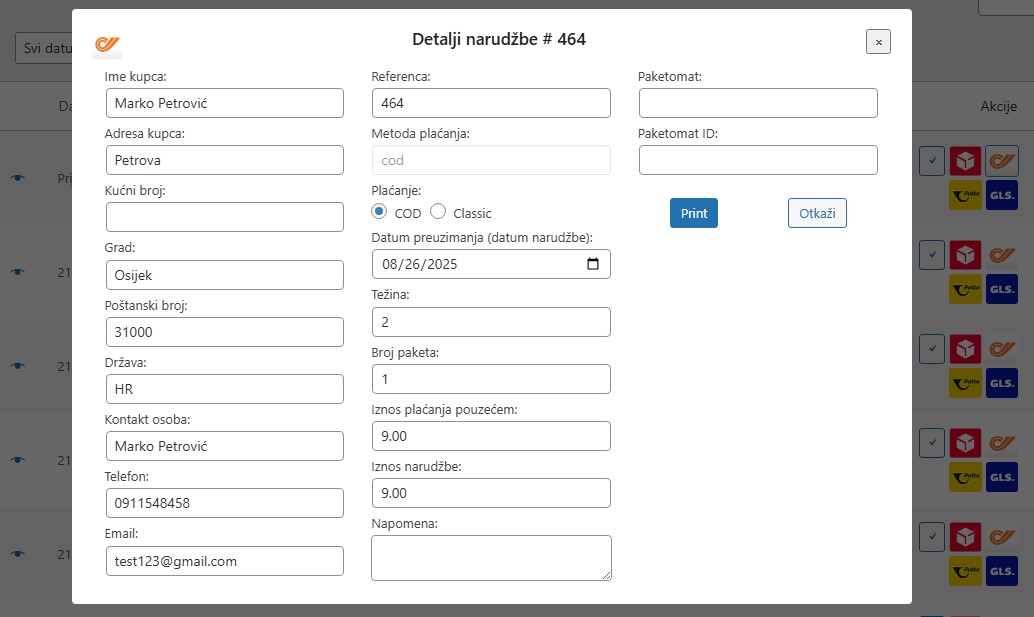Click the Overseas Express logo in modal header

point(107,45)
